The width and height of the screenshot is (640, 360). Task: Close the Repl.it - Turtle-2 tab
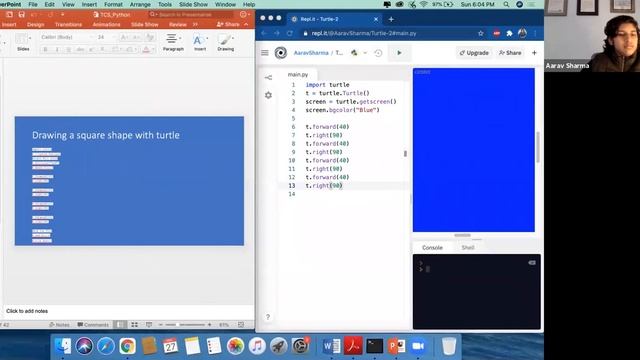(376, 19)
